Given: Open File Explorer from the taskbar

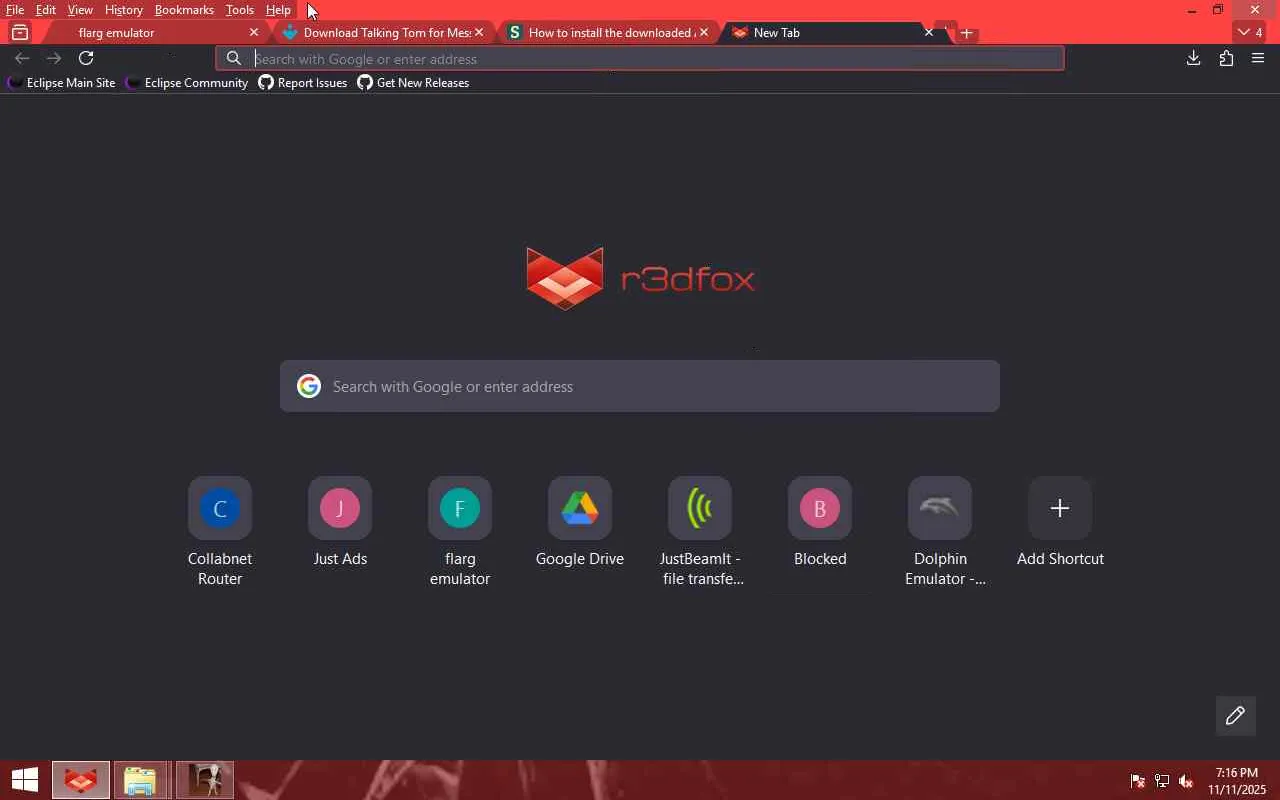Looking at the screenshot, I should coord(140,780).
